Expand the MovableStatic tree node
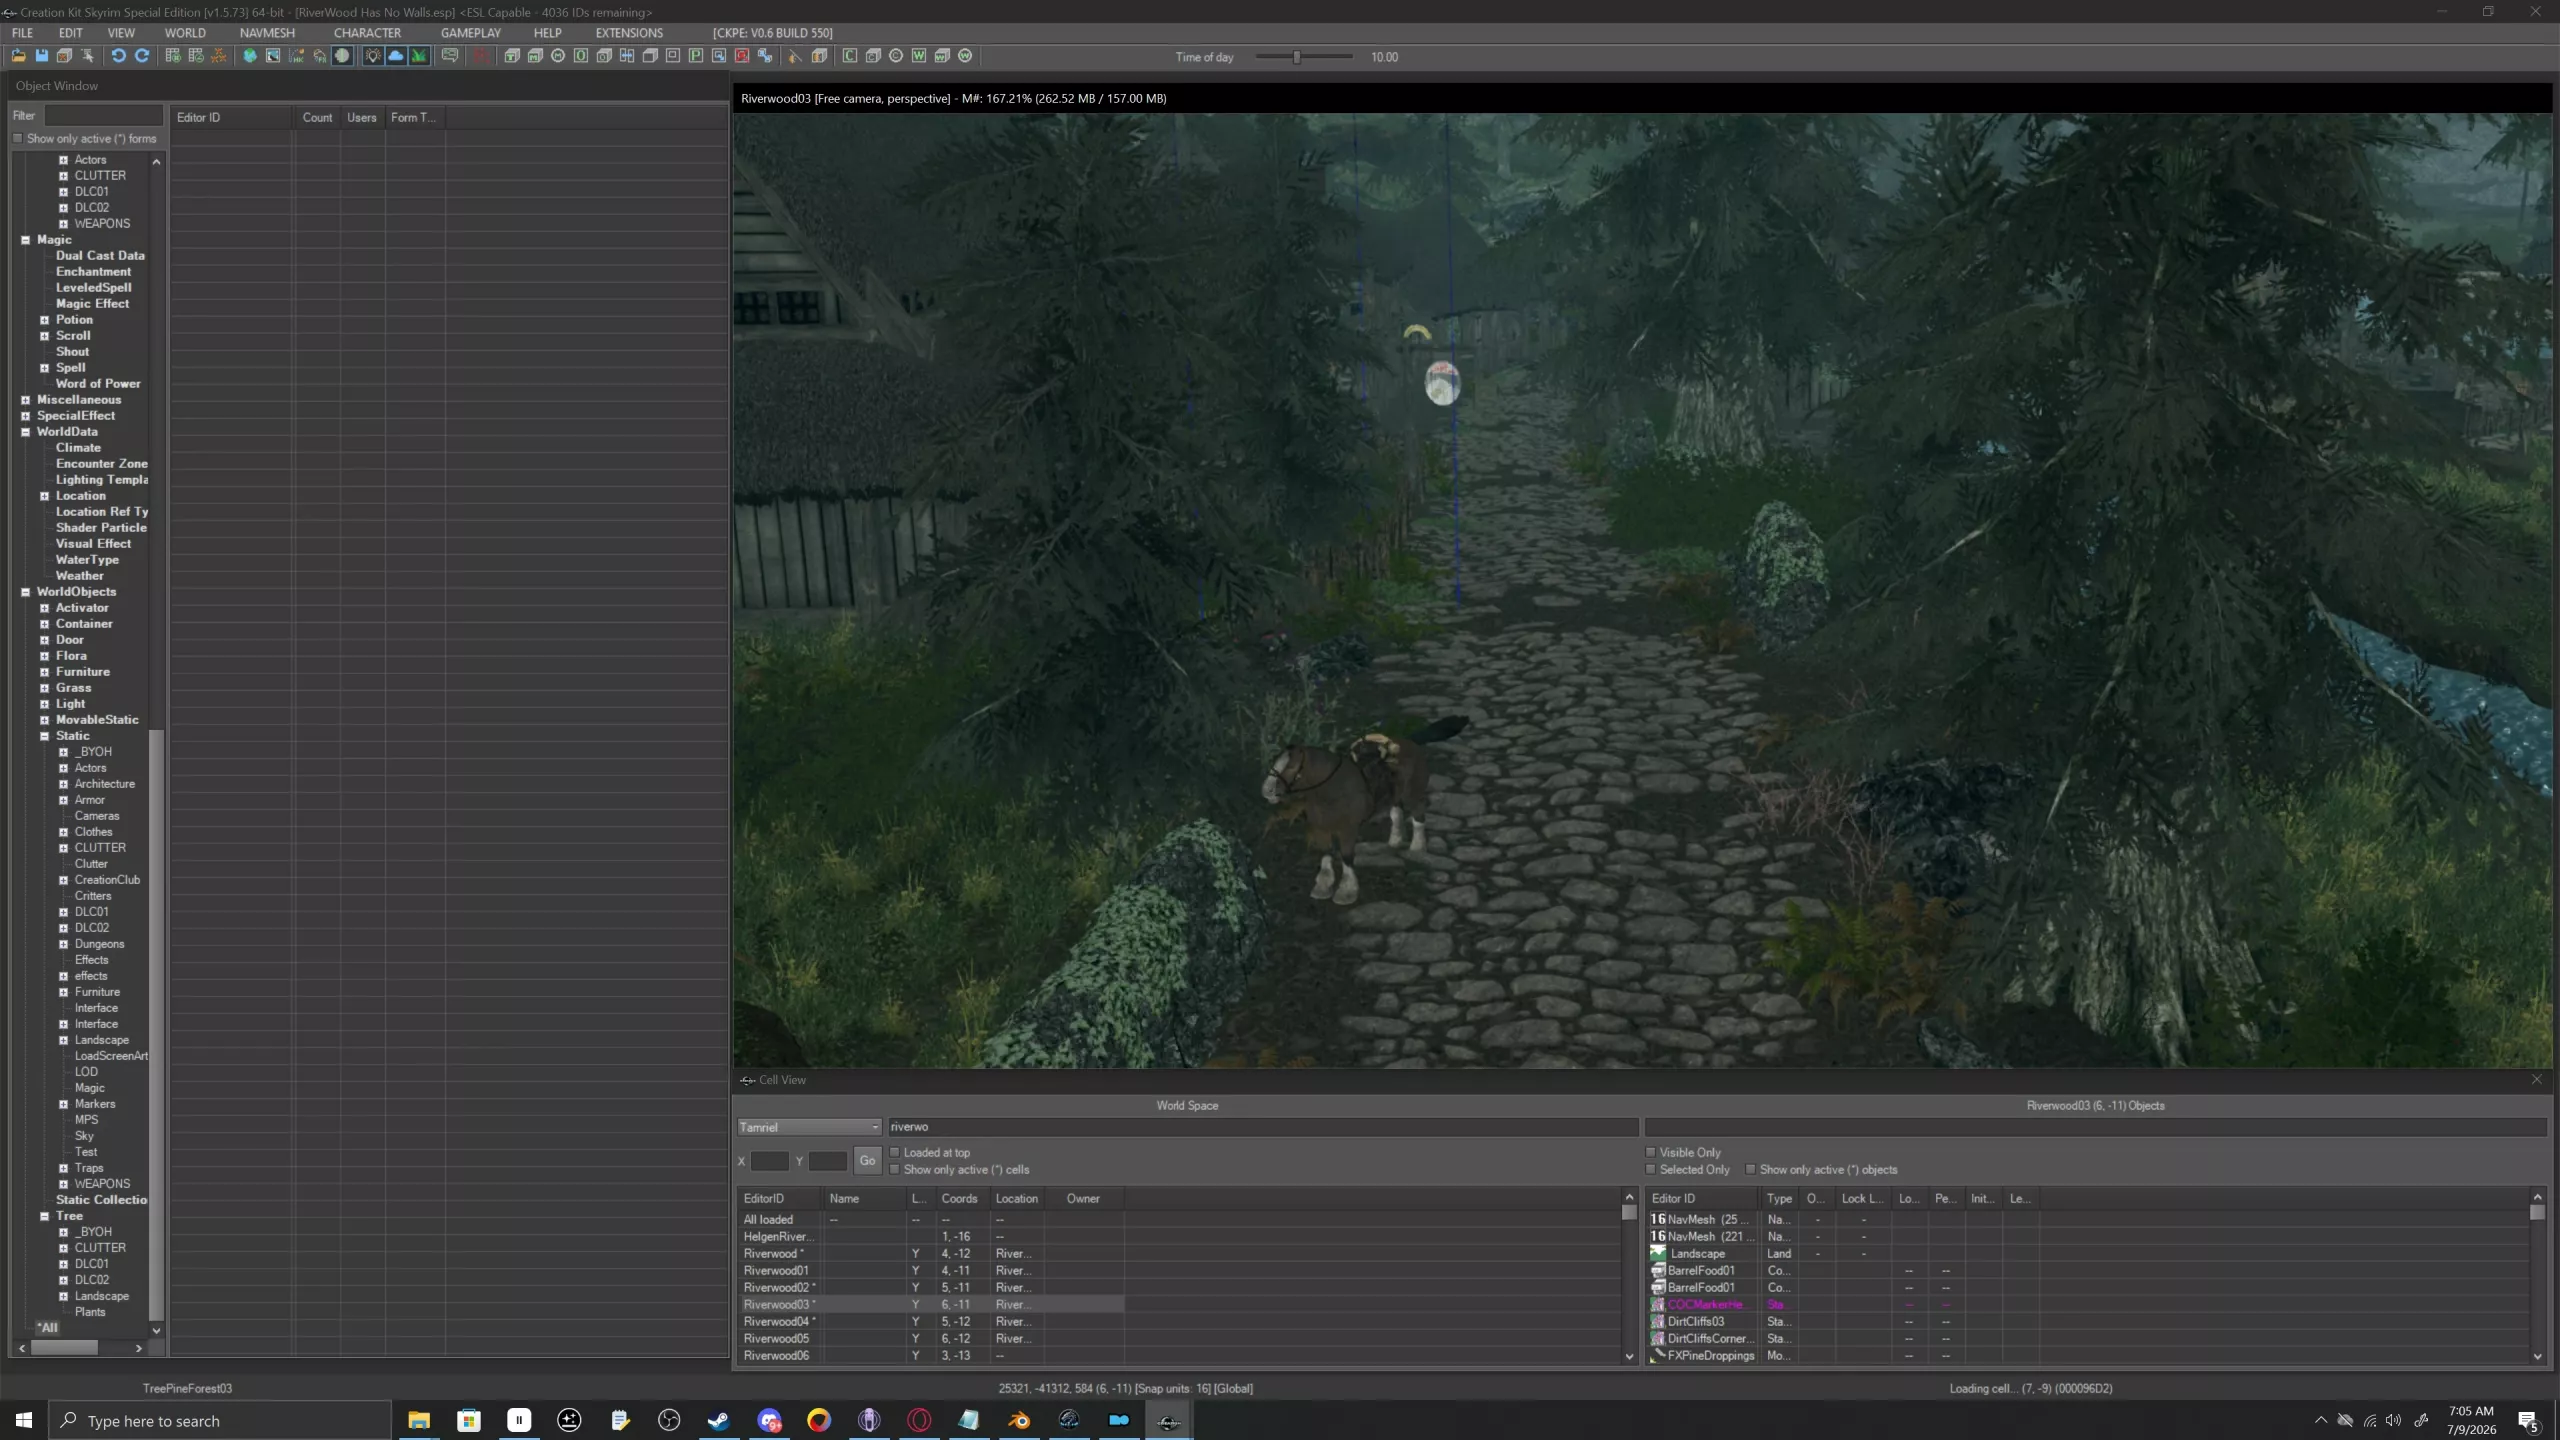2560x1440 pixels. pos(44,720)
